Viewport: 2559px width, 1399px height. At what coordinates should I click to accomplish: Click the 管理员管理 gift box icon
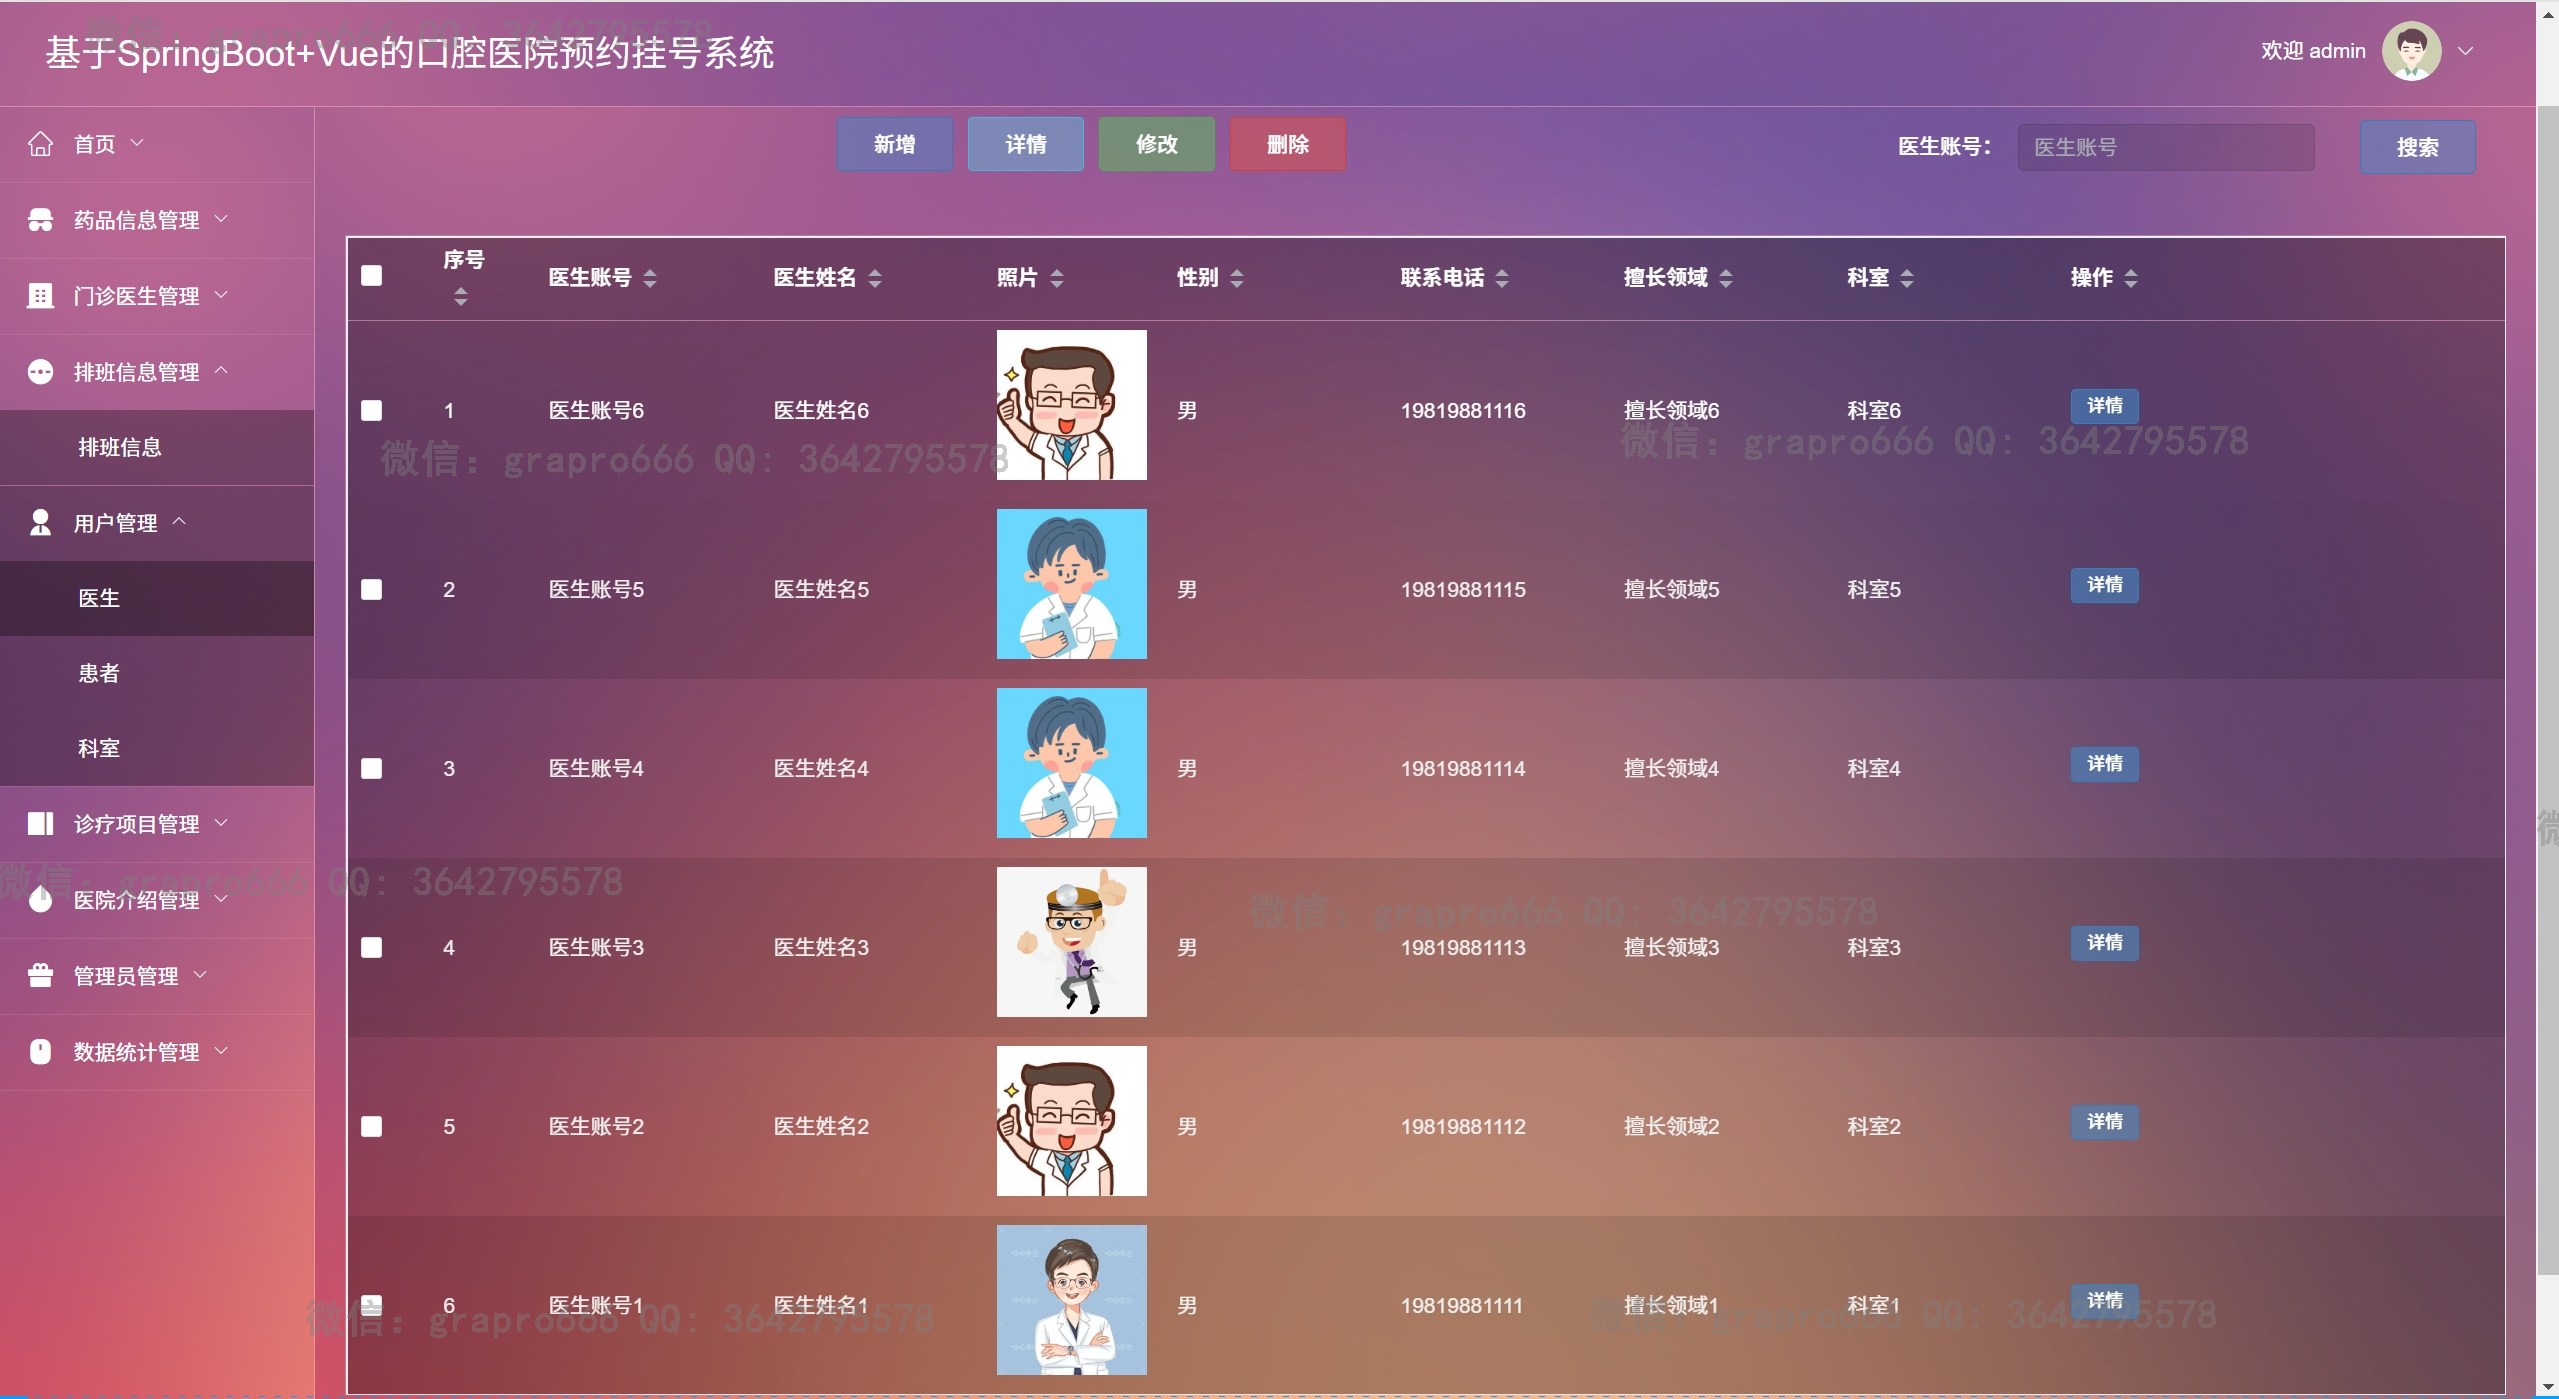(x=40, y=976)
